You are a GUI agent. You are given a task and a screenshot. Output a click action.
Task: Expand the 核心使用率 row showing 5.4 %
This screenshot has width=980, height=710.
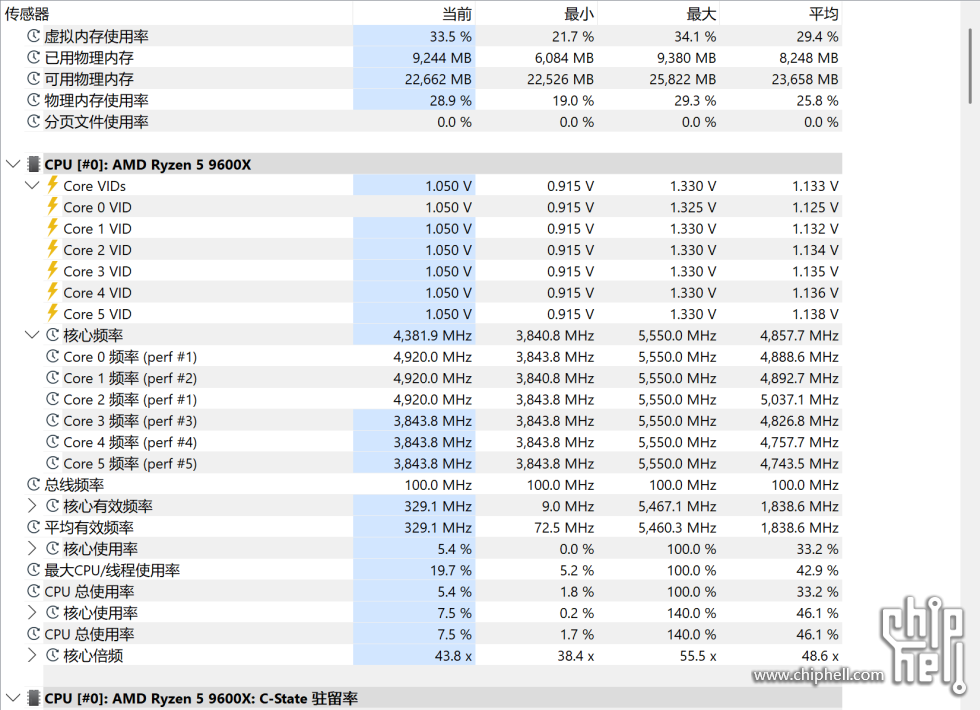32,549
